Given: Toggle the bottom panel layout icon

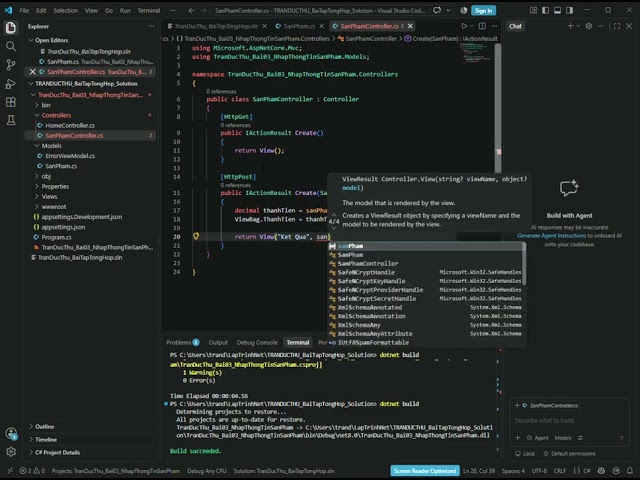Looking at the screenshot, I should point(557,11).
